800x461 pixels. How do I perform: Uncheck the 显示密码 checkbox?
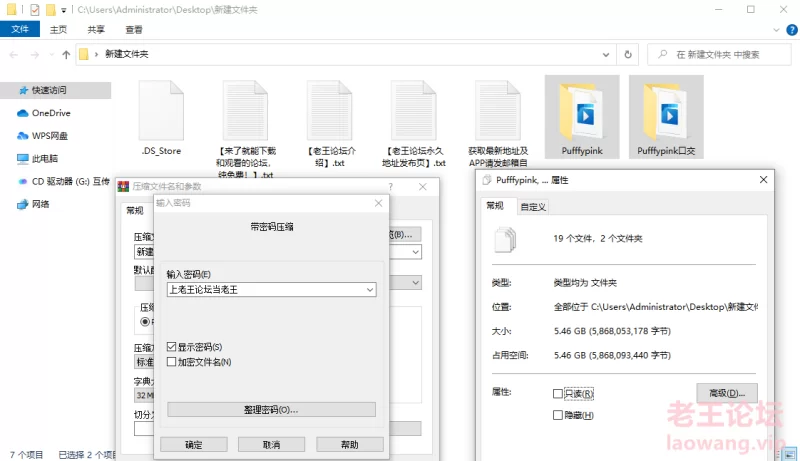coord(172,346)
